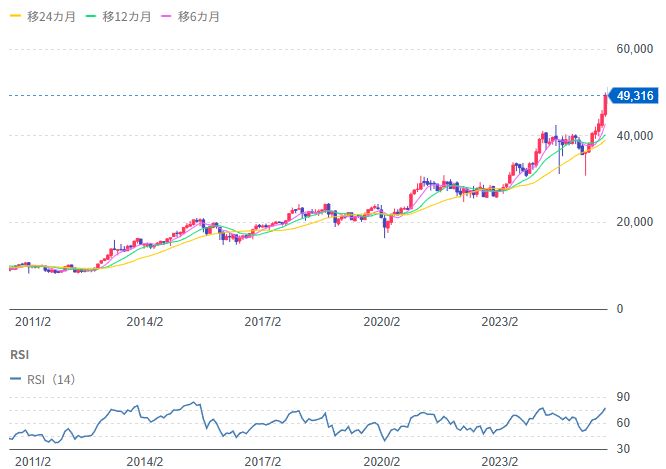Image resolution: width=666 pixels, height=469 pixels.
Task: Select 2023/2 on the price chart time axis
Action: (x=500, y=322)
